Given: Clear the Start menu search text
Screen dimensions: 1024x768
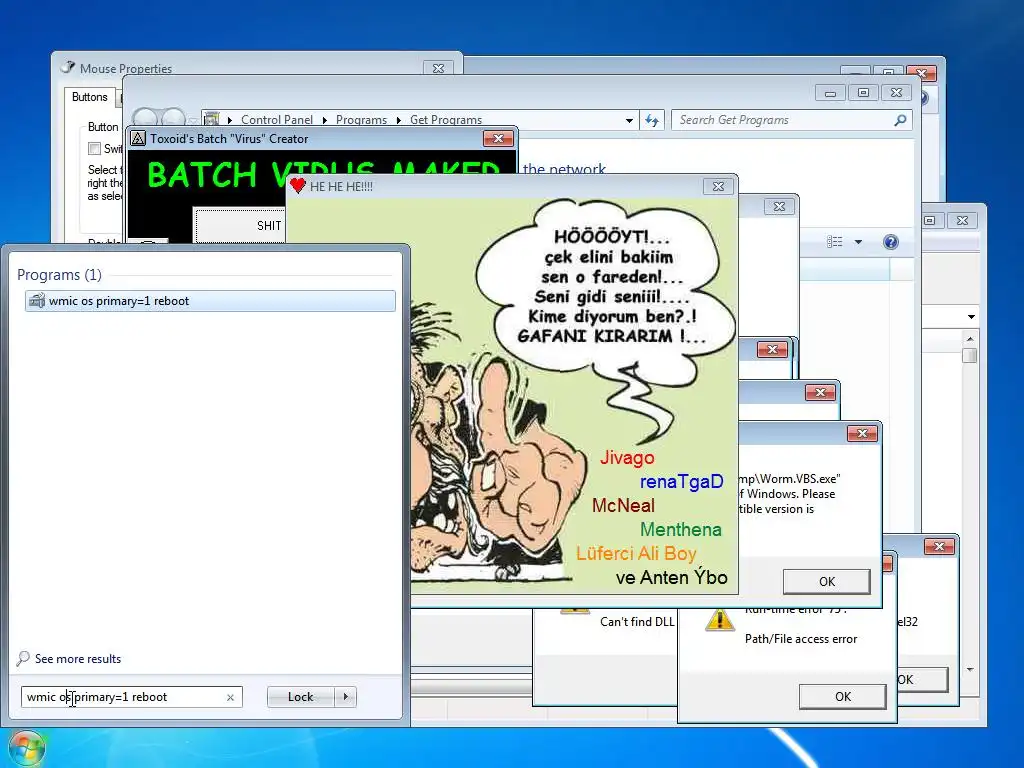Looking at the screenshot, I should [230, 697].
